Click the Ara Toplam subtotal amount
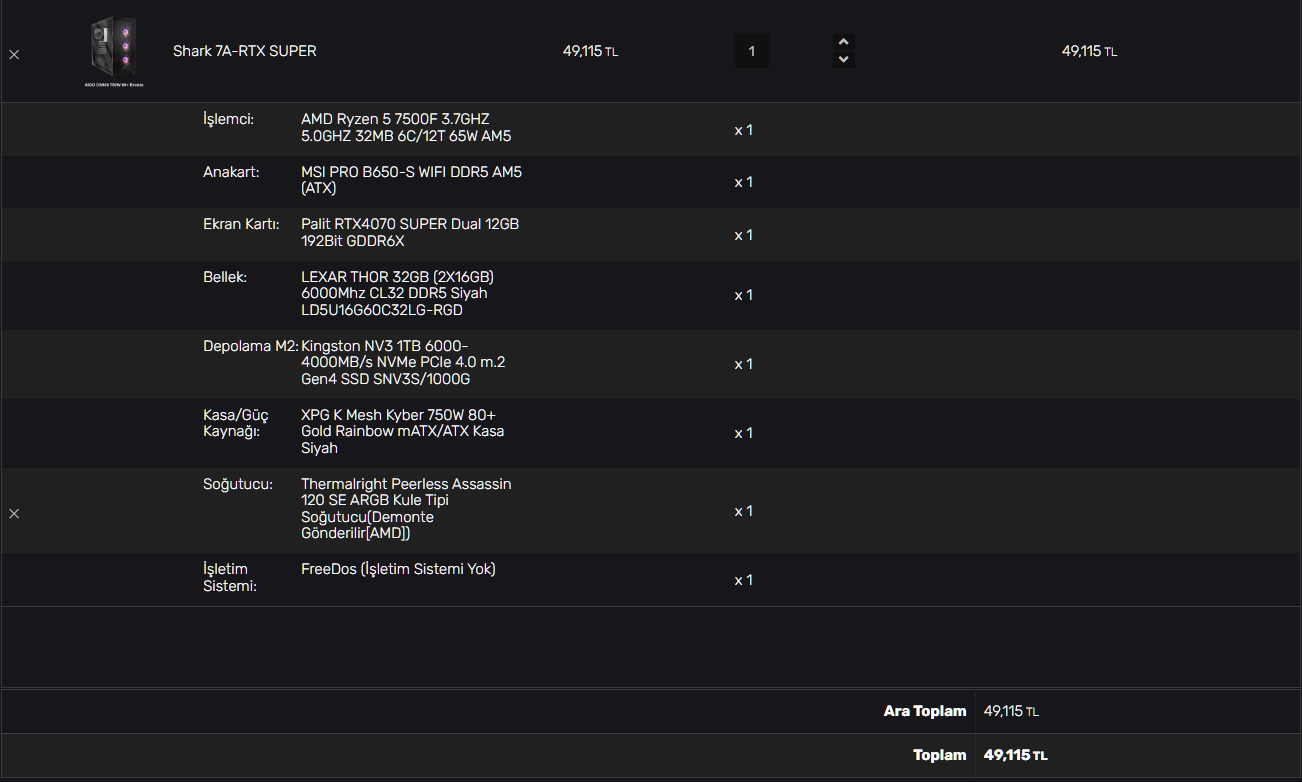Screen dimensions: 1302x782 tap(1011, 711)
